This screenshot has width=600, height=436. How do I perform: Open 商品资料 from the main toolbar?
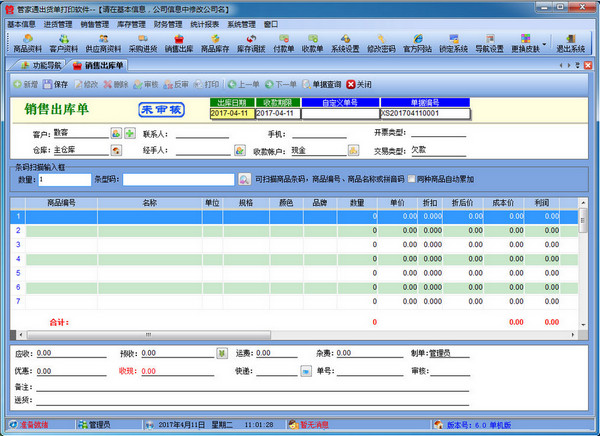tap(27, 41)
